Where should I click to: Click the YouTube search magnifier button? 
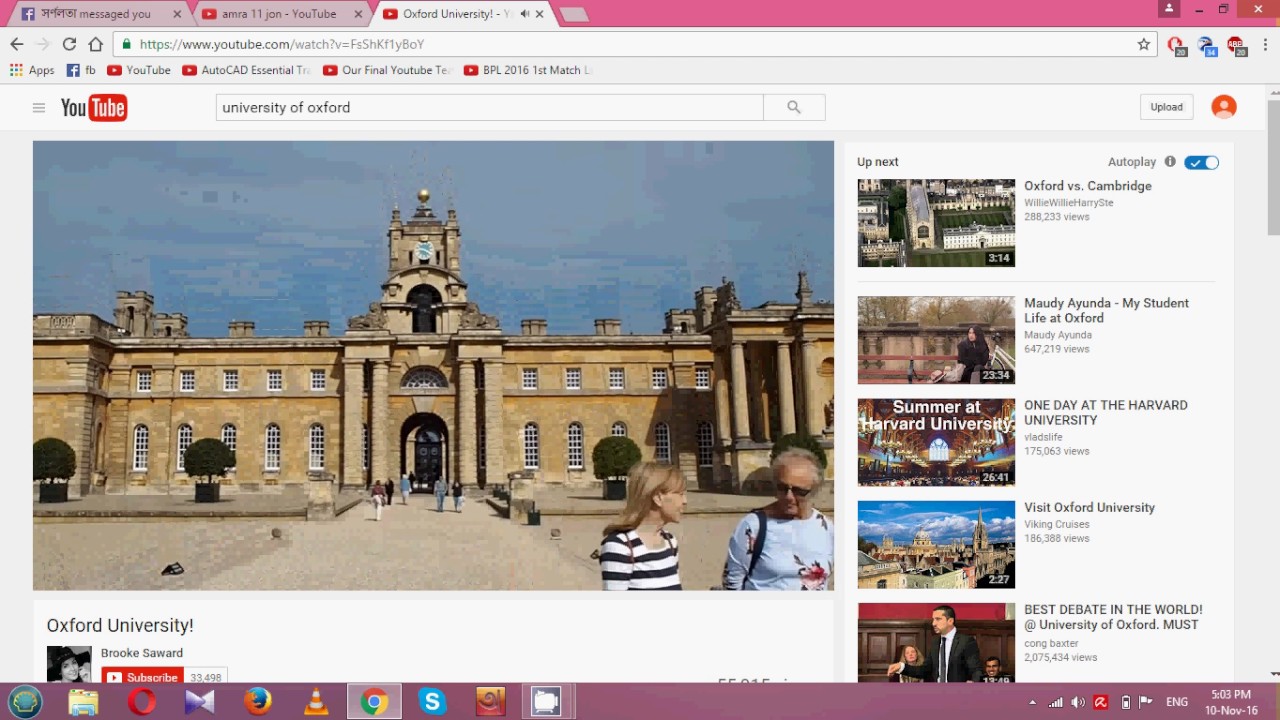pyautogui.click(x=794, y=108)
